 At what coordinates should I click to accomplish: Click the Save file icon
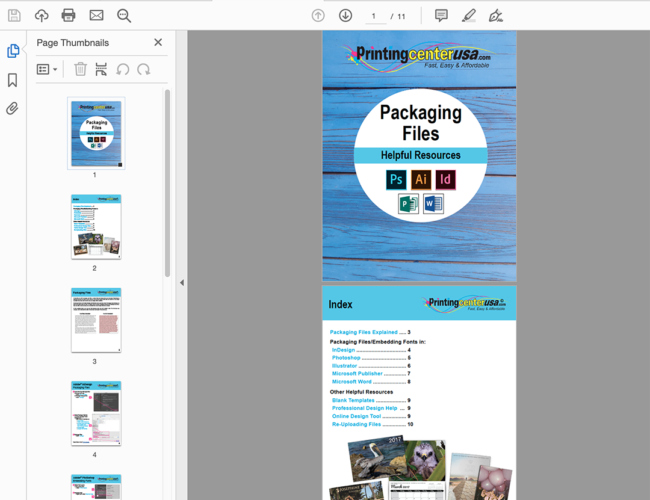point(14,15)
